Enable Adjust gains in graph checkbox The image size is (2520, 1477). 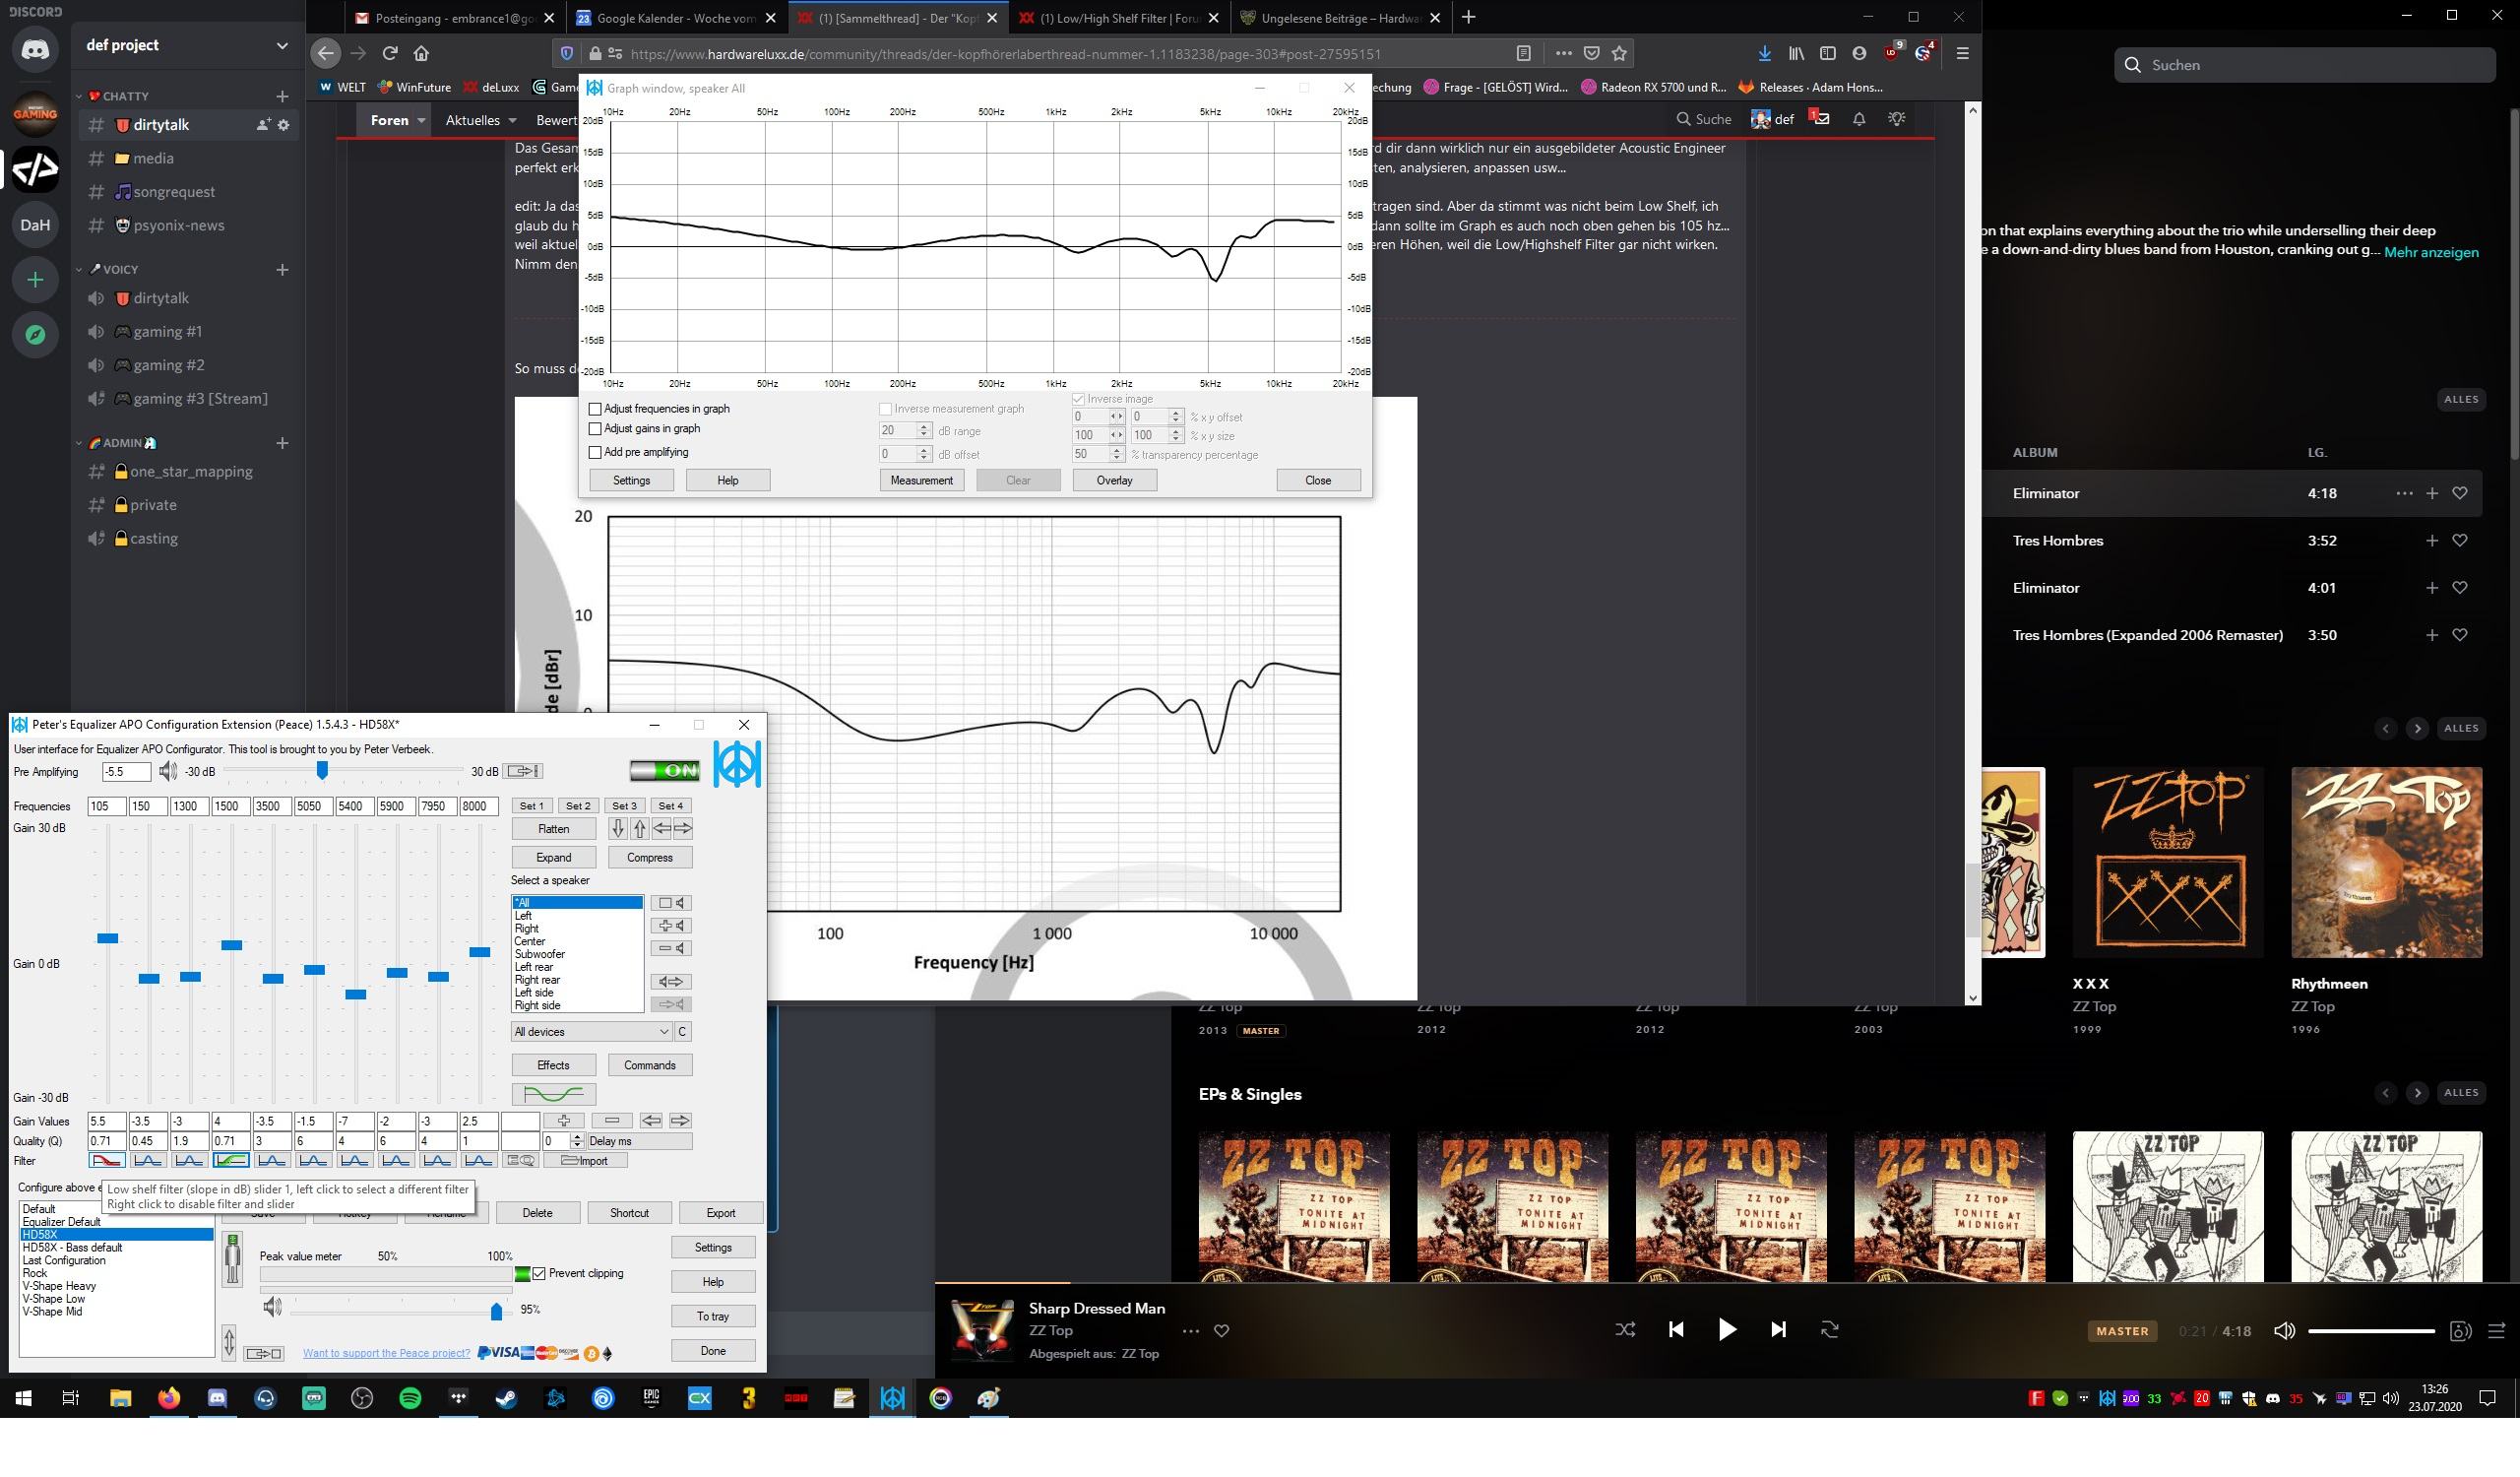point(595,429)
